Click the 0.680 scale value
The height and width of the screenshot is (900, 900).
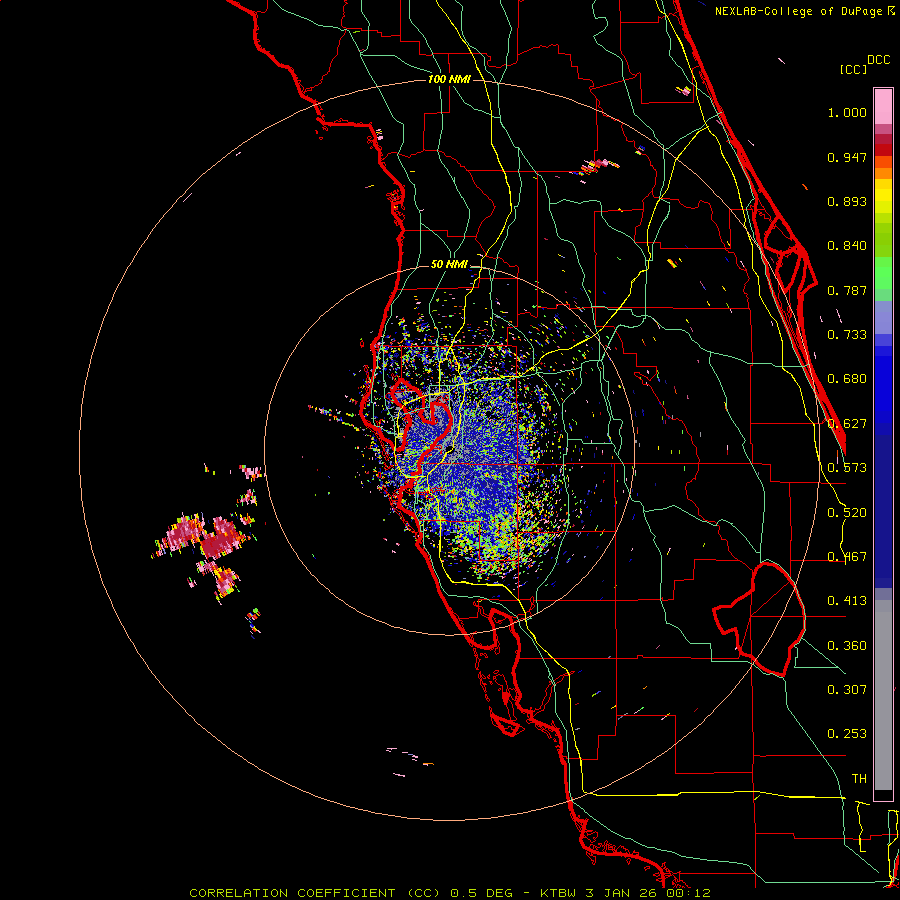(x=847, y=379)
